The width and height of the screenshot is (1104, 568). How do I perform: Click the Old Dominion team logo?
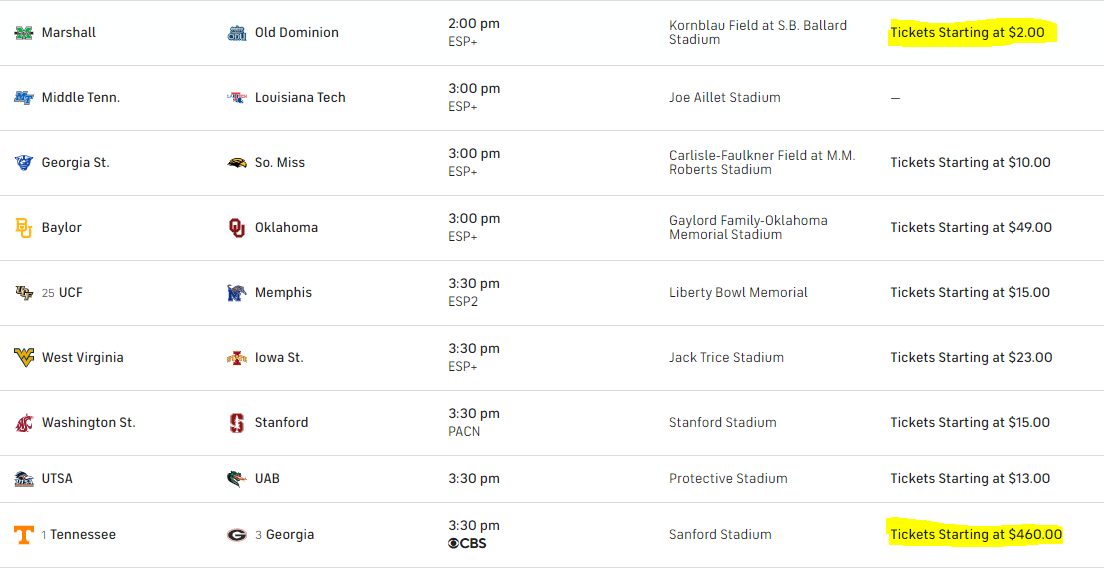coord(237,33)
